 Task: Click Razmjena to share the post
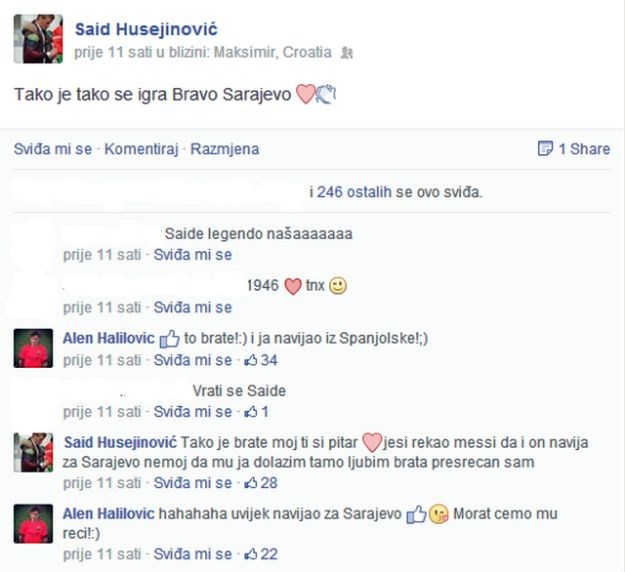225,149
